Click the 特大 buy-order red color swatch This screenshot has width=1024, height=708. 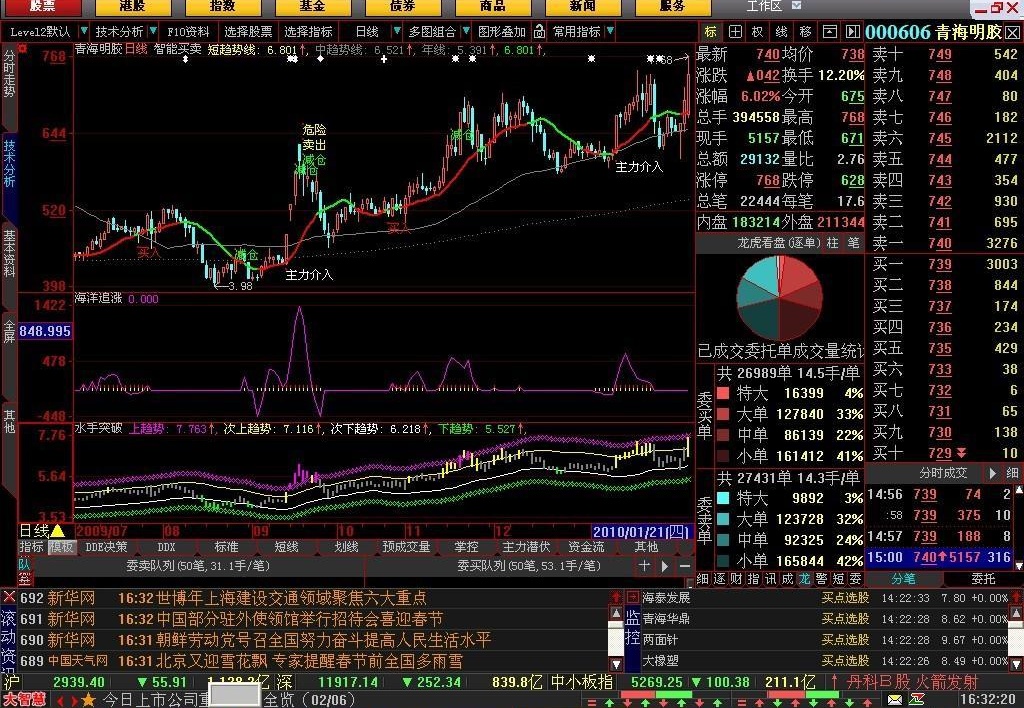[x=723, y=393]
